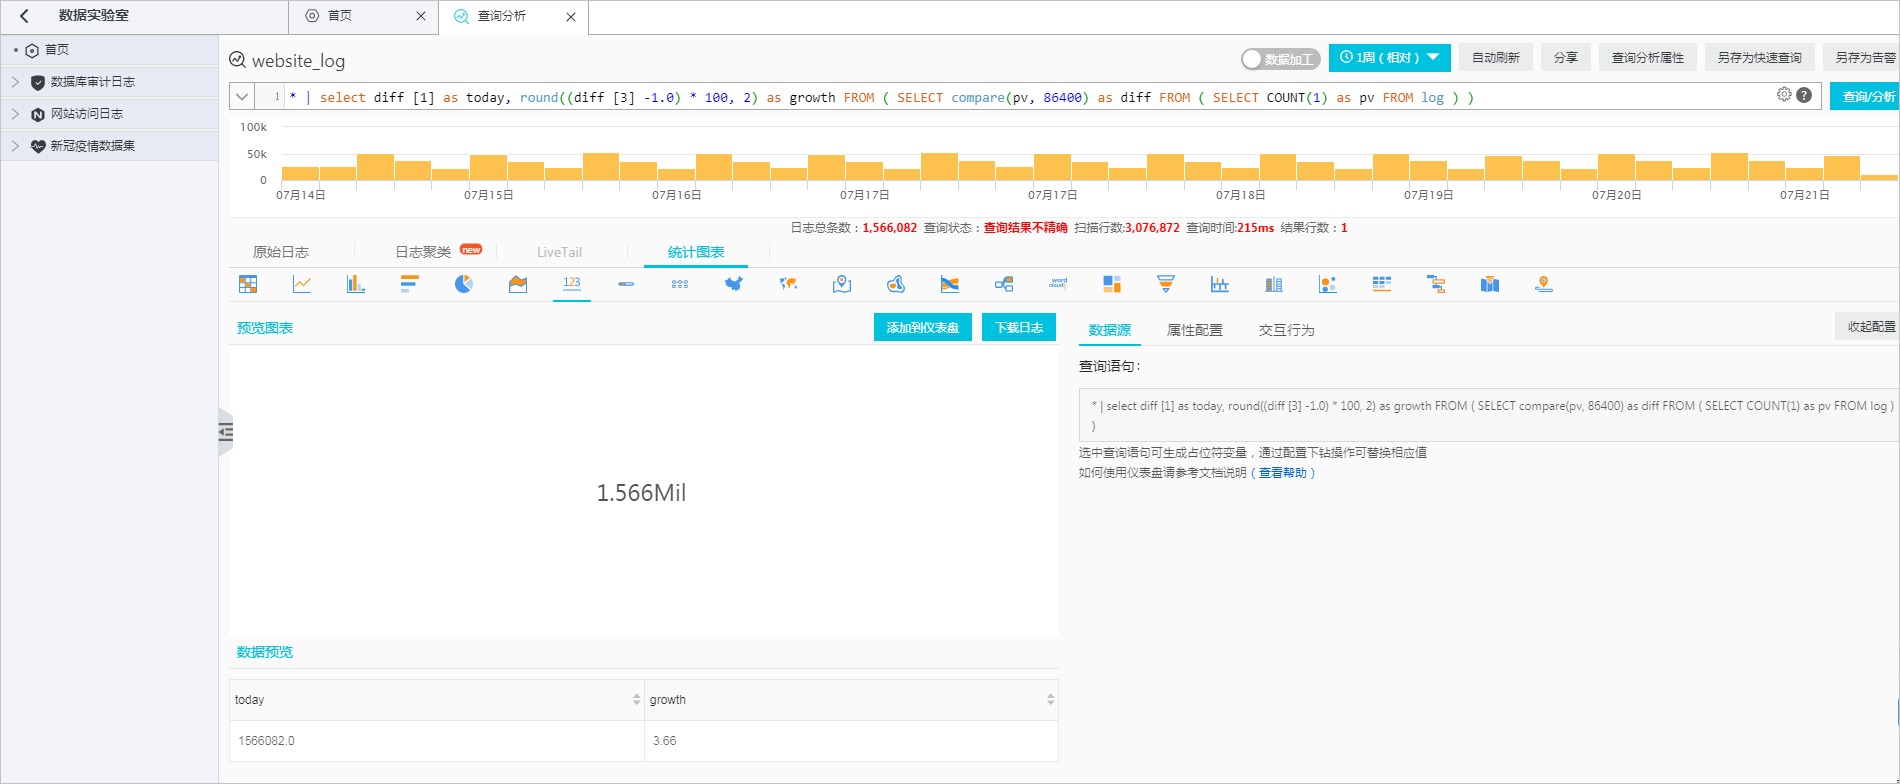
Task: Click the collapse sidebar handle icon
Action: tap(226, 432)
